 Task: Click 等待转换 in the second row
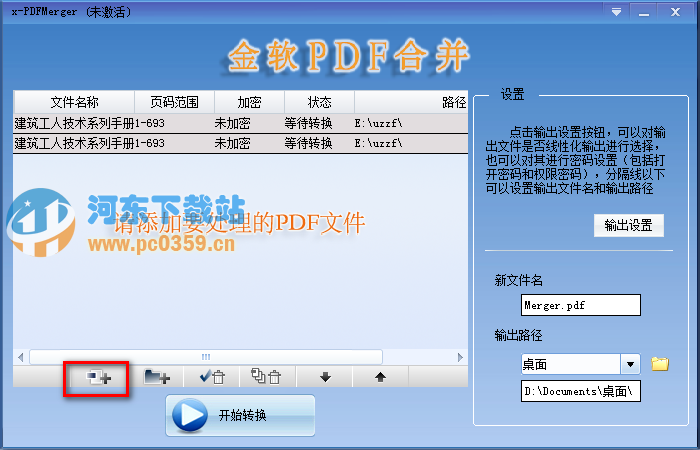pos(308,143)
